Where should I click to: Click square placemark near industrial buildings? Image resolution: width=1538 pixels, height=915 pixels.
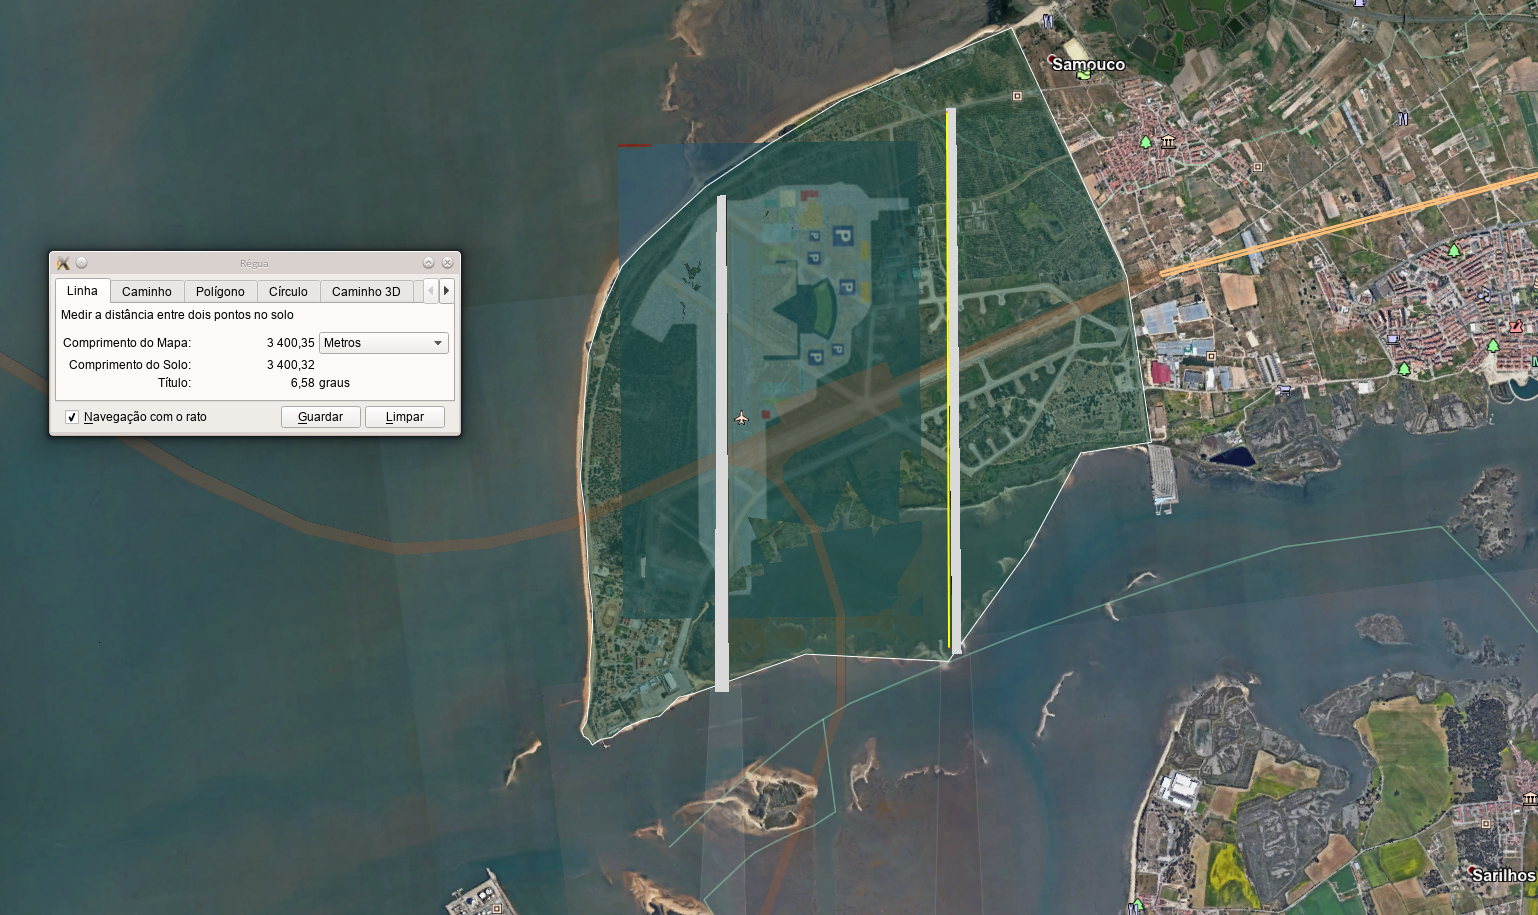1211,356
